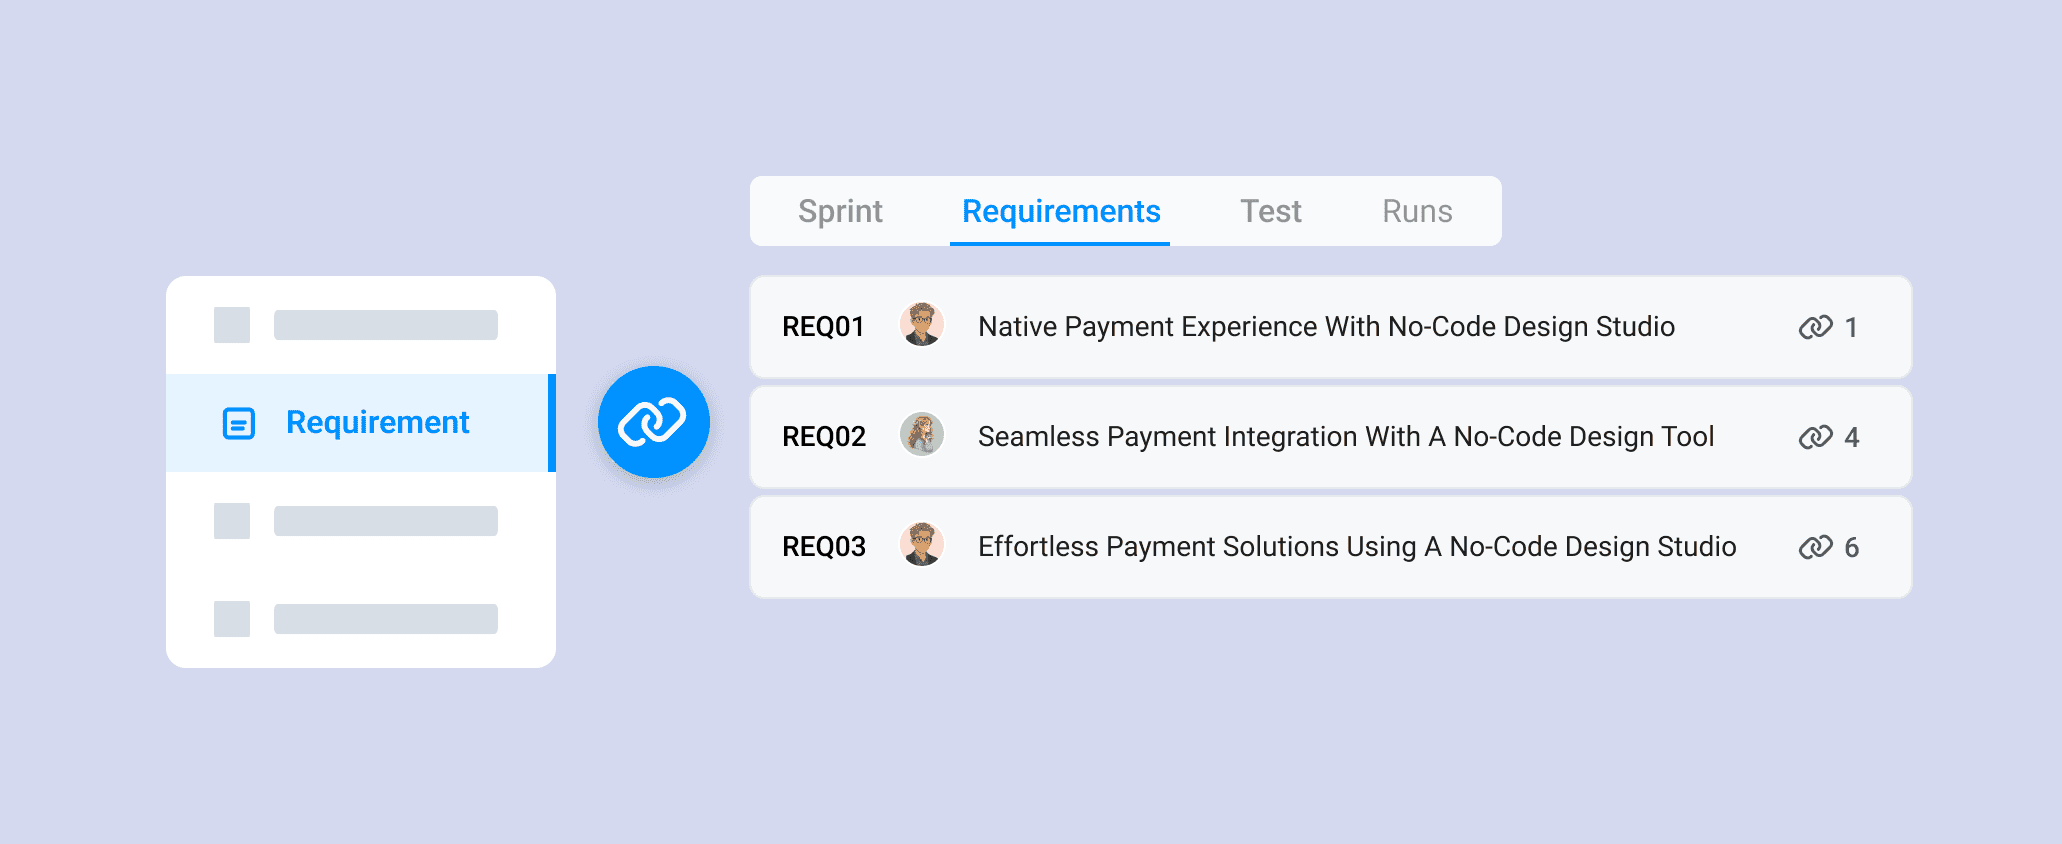Open the Test tab
The image size is (2062, 844).
coord(1270,211)
